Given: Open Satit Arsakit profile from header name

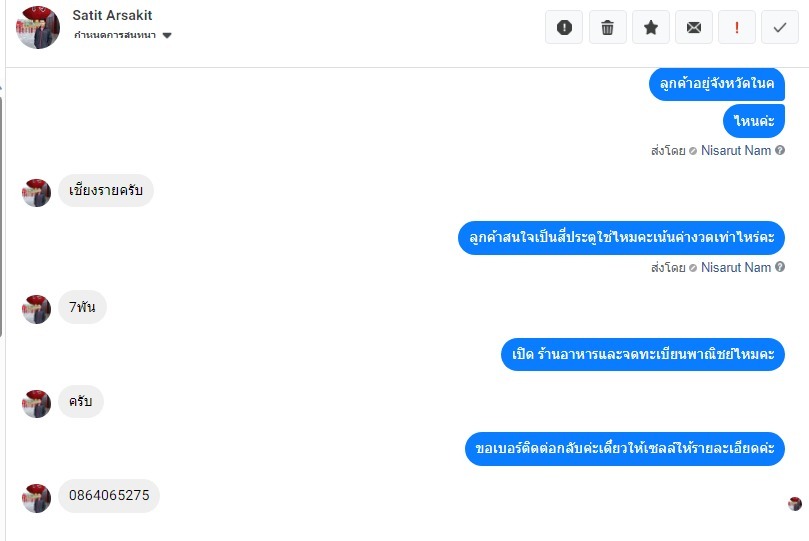Looking at the screenshot, I should (112, 15).
